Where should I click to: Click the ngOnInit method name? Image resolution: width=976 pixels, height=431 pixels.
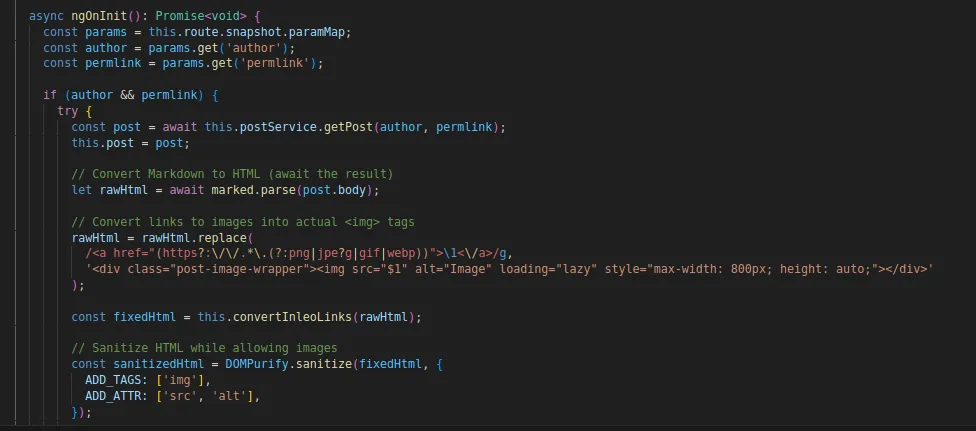click(x=100, y=16)
